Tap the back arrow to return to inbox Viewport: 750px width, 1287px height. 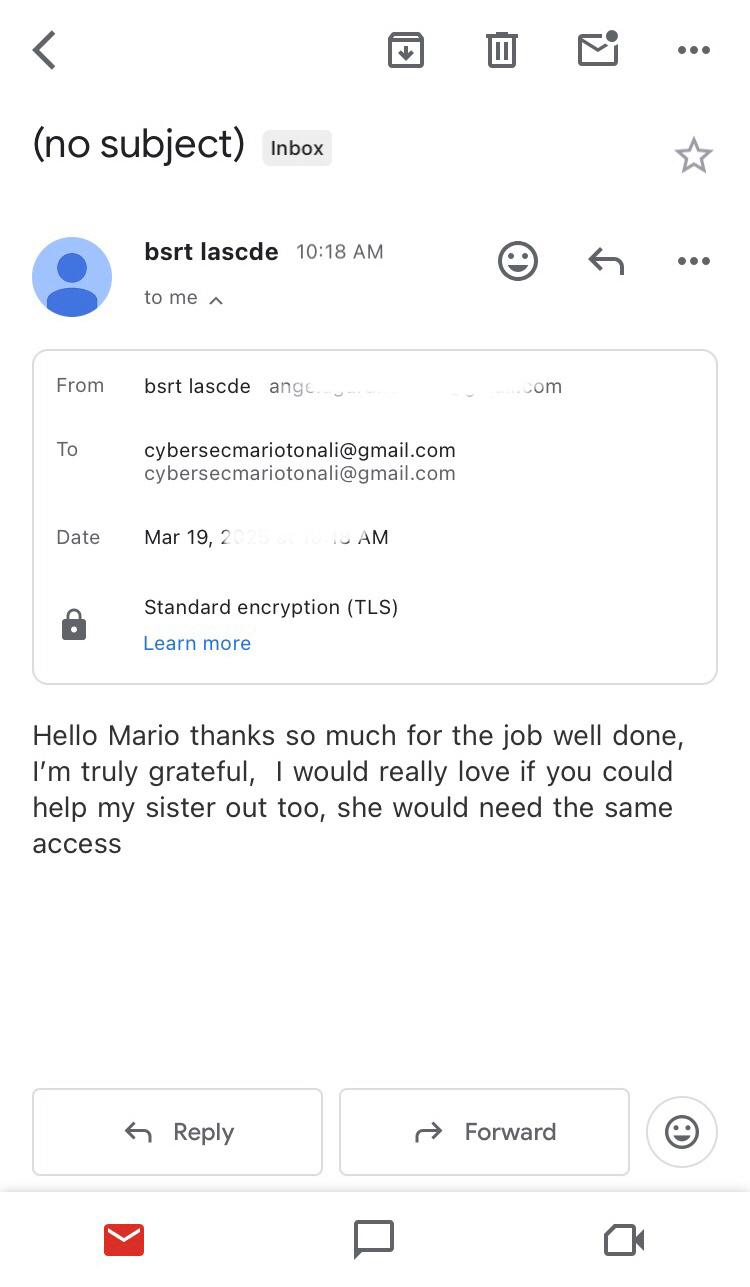pyautogui.click(x=43, y=49)
